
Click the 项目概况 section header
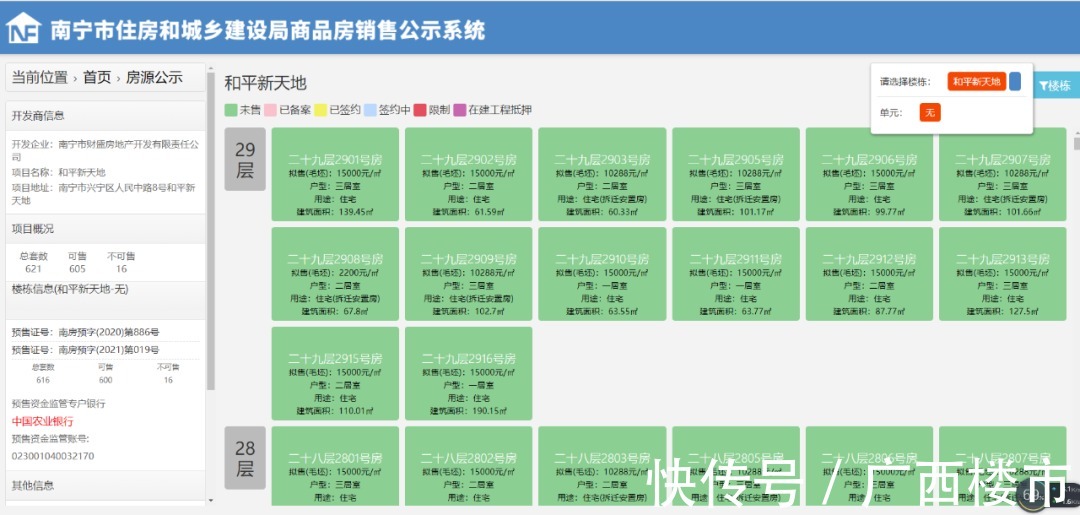click(105, 229)
